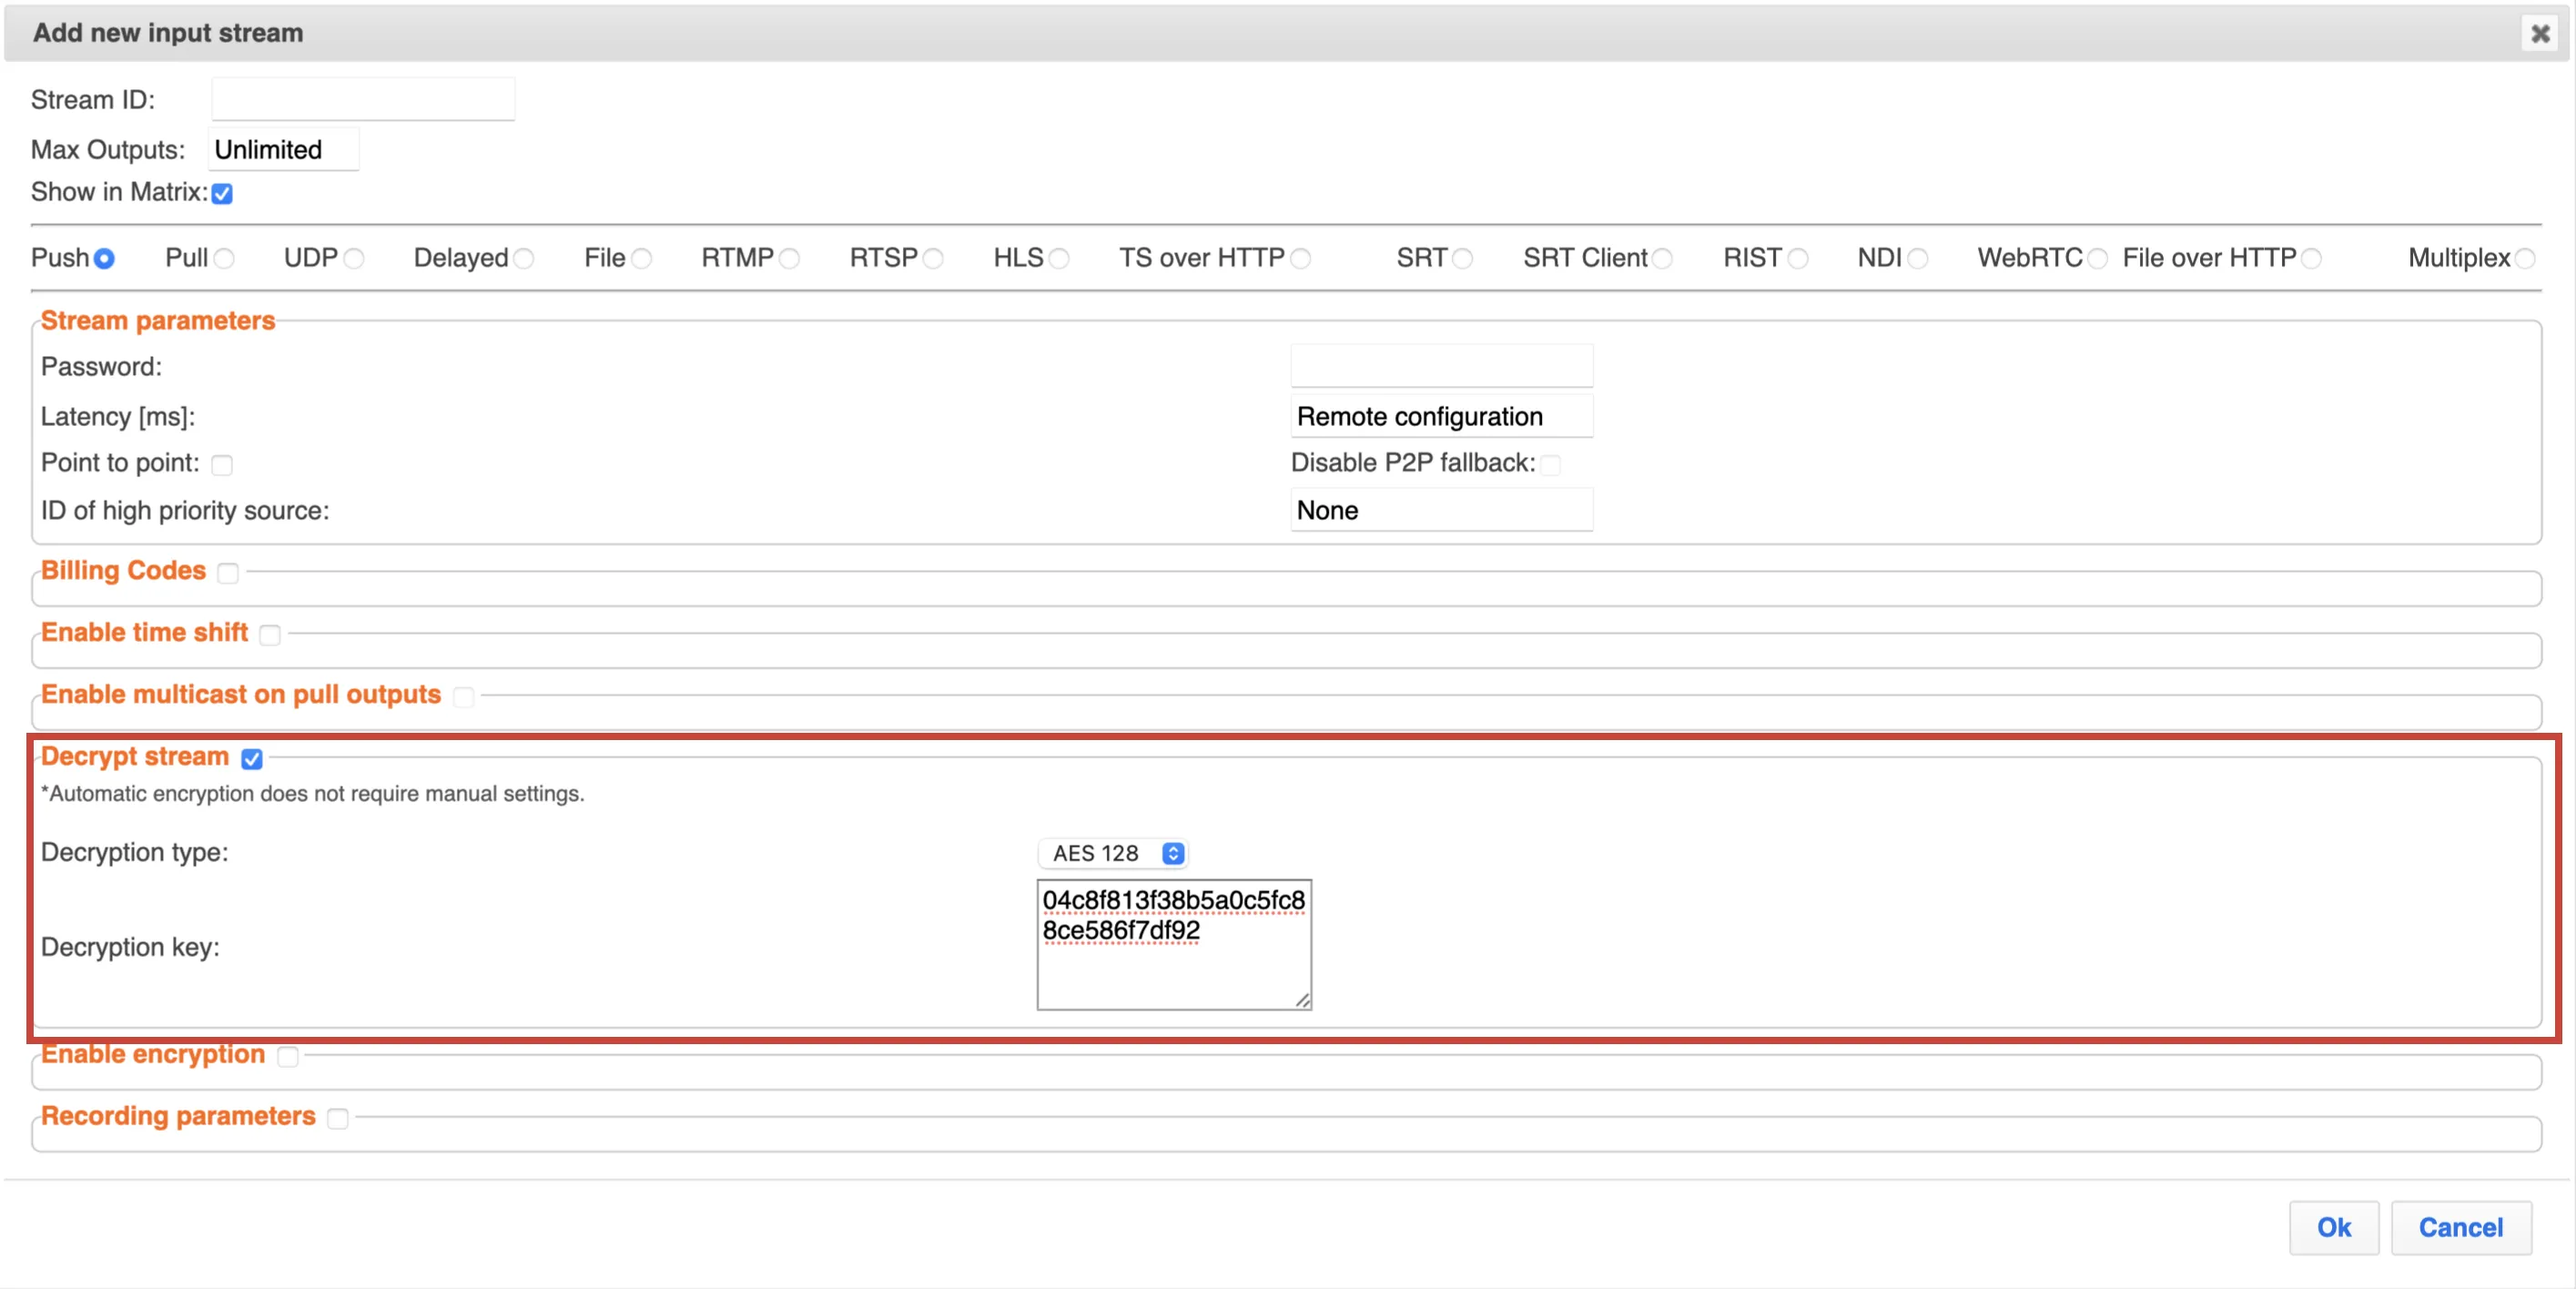Select the NDI radio button
Screen dimensions: 2576x1289
1918,259
